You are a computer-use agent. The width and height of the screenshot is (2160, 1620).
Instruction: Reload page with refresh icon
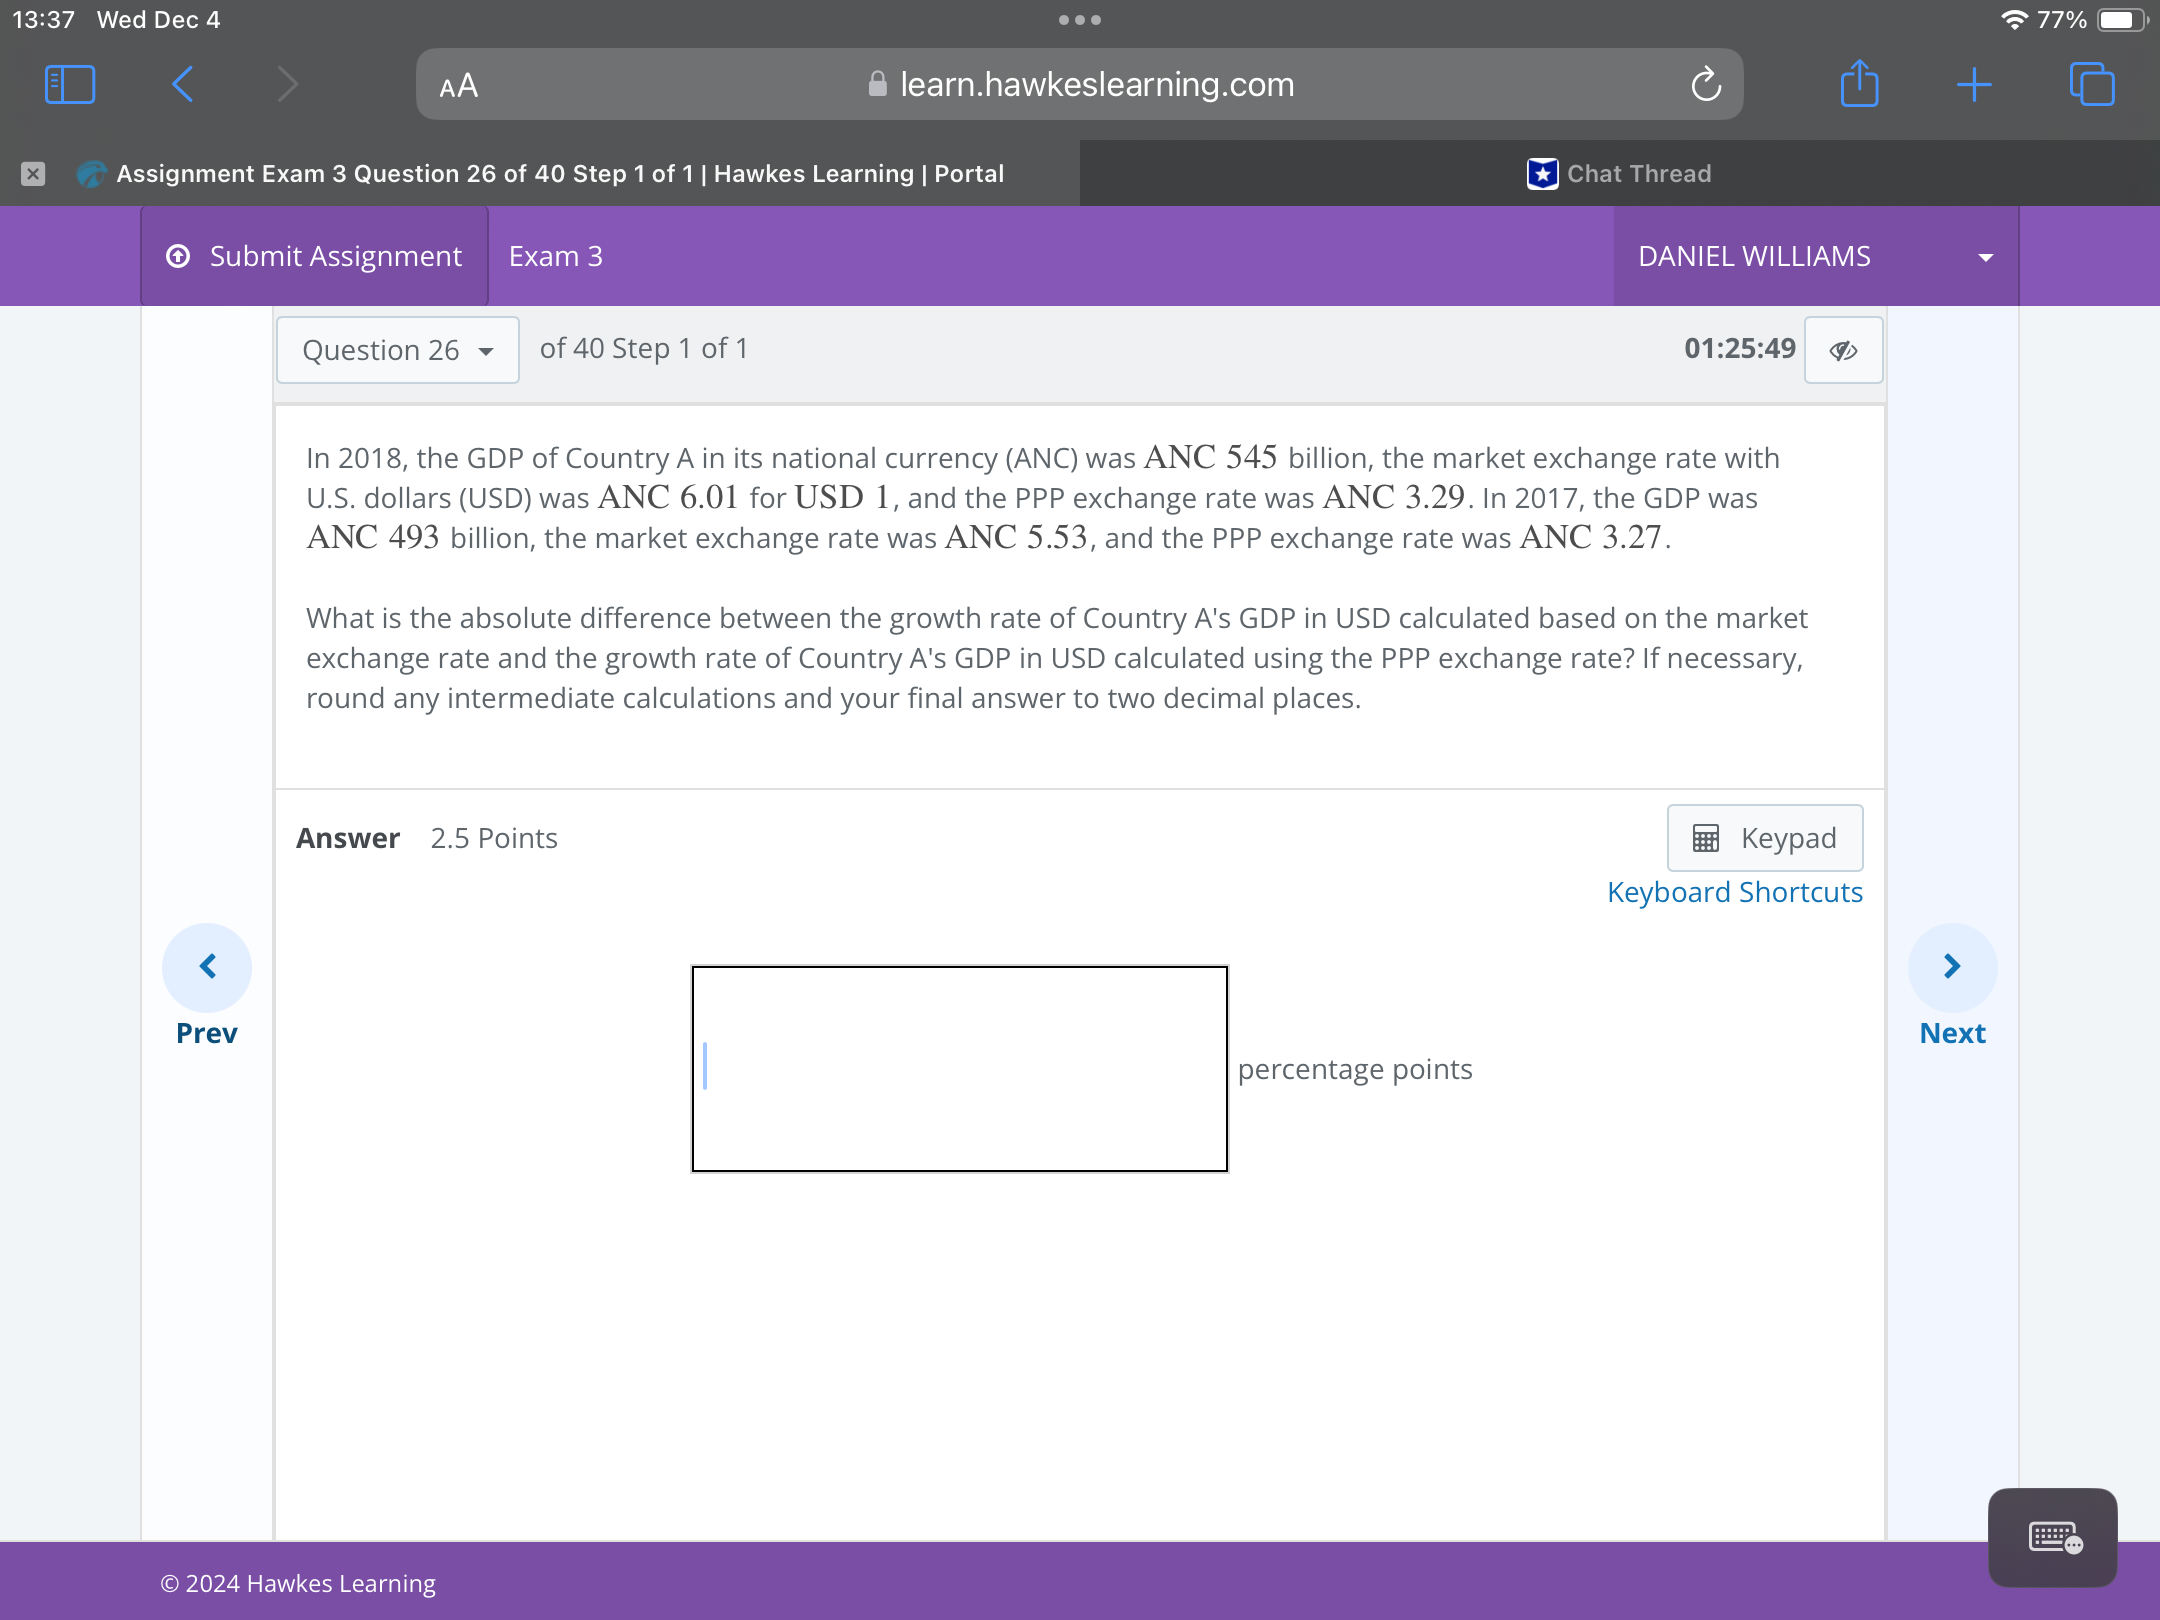tap(1706, 85)
